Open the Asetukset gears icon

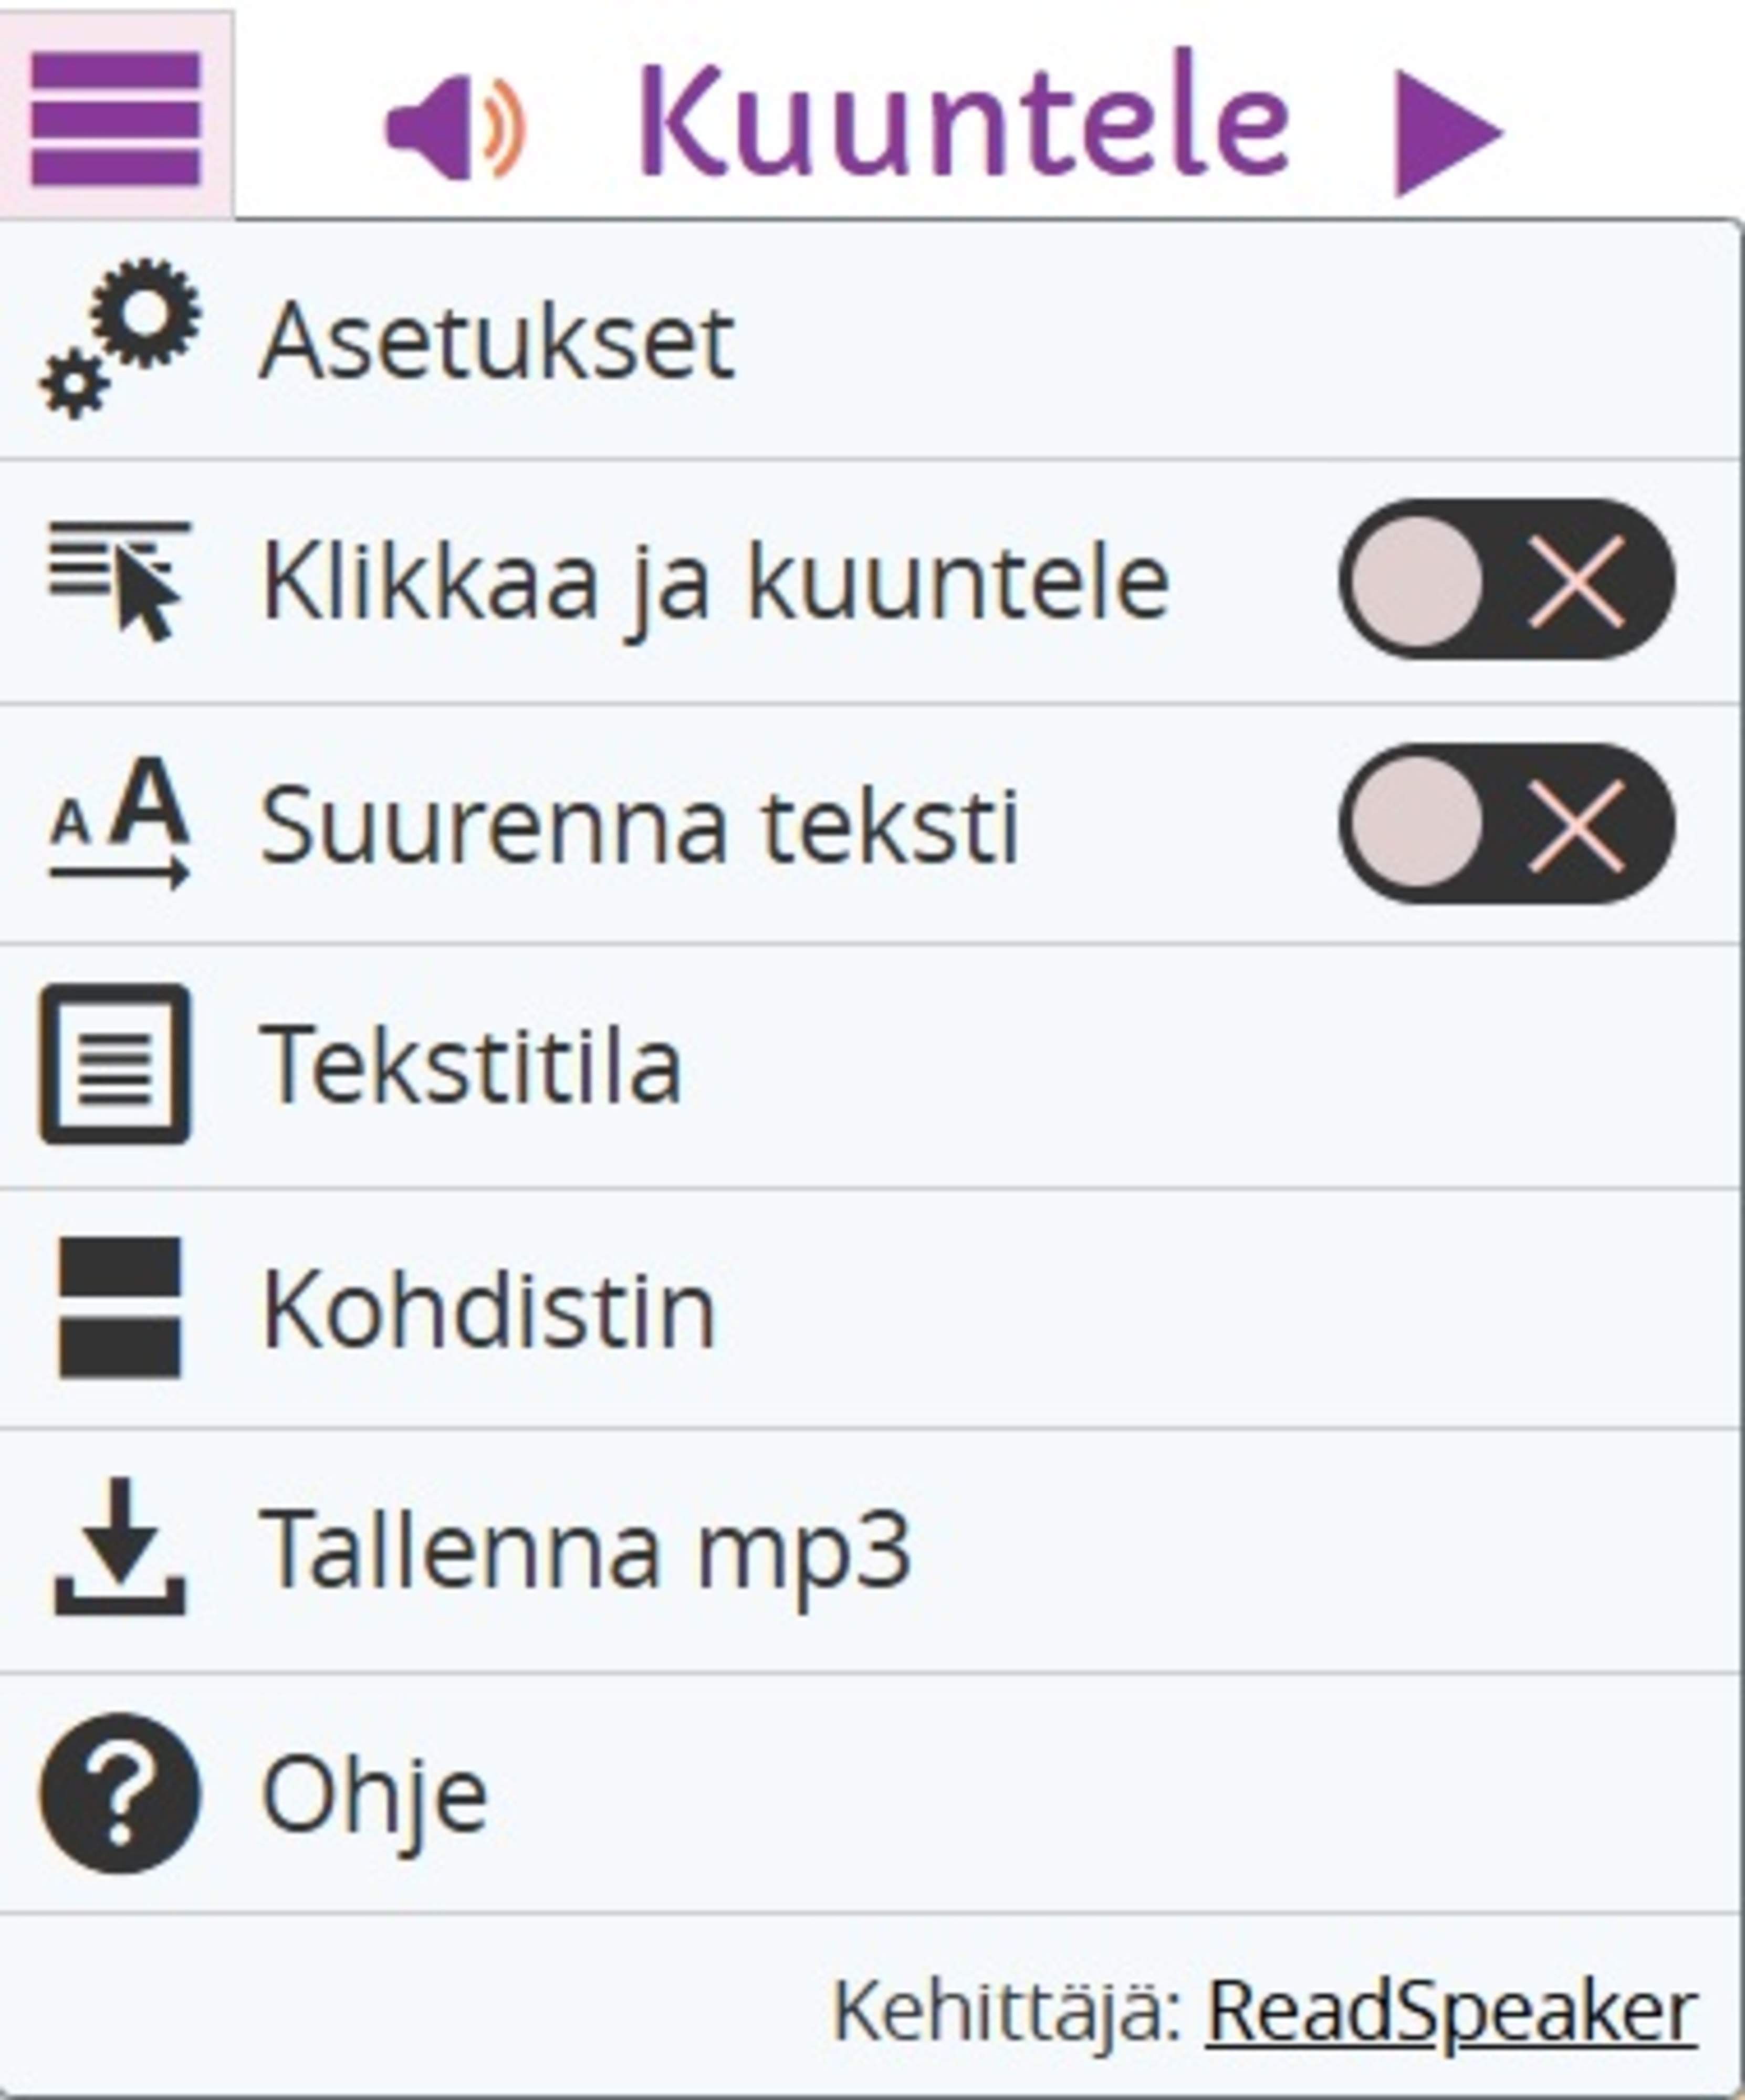(120, 338)
